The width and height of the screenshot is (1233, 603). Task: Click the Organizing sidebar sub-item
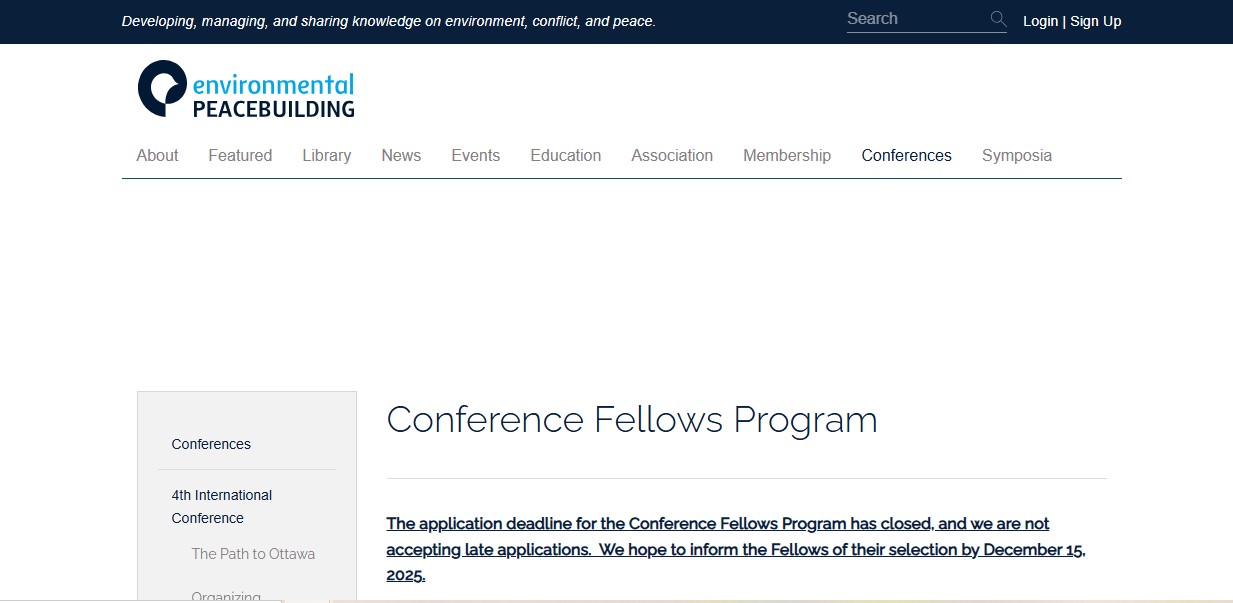click(x=226, y=596)
